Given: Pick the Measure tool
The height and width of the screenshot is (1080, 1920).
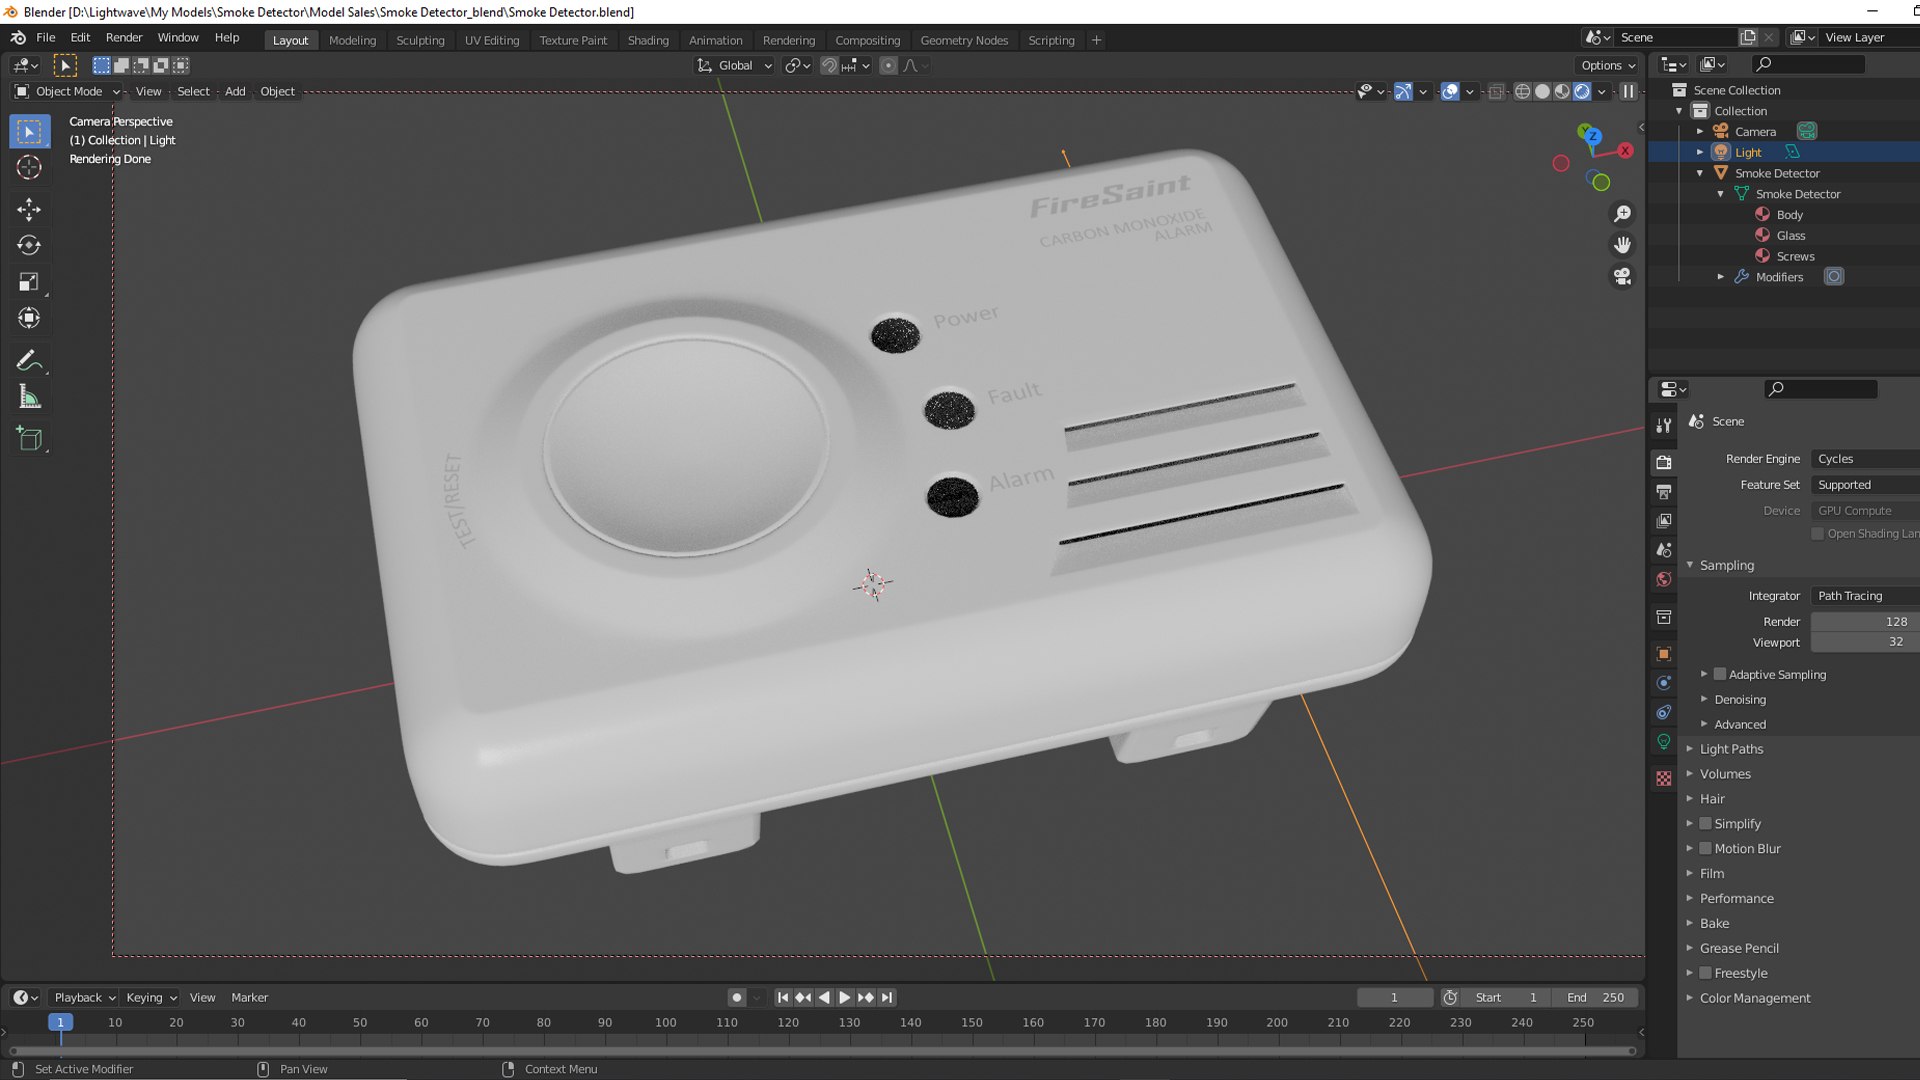Looking at the screenshot, I should (x=29, y=397).
